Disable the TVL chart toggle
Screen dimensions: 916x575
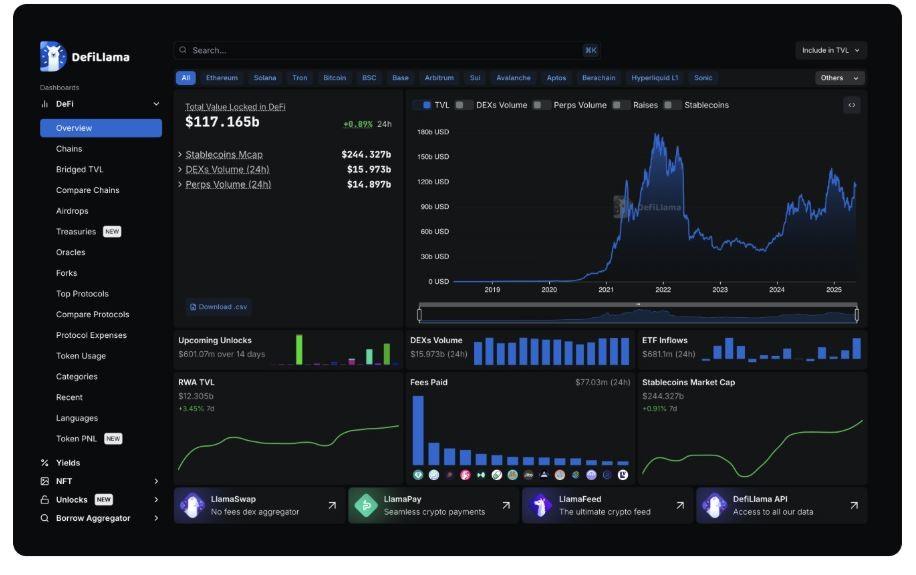pyautogui.click(x=424, y=105)
